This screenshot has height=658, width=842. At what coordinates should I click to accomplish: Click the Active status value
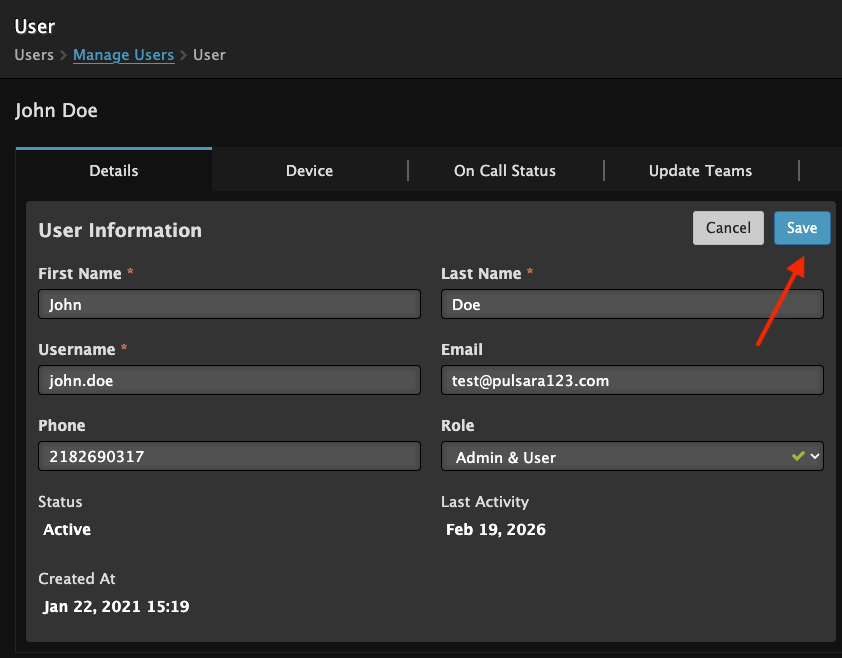(x=67, y=530)
